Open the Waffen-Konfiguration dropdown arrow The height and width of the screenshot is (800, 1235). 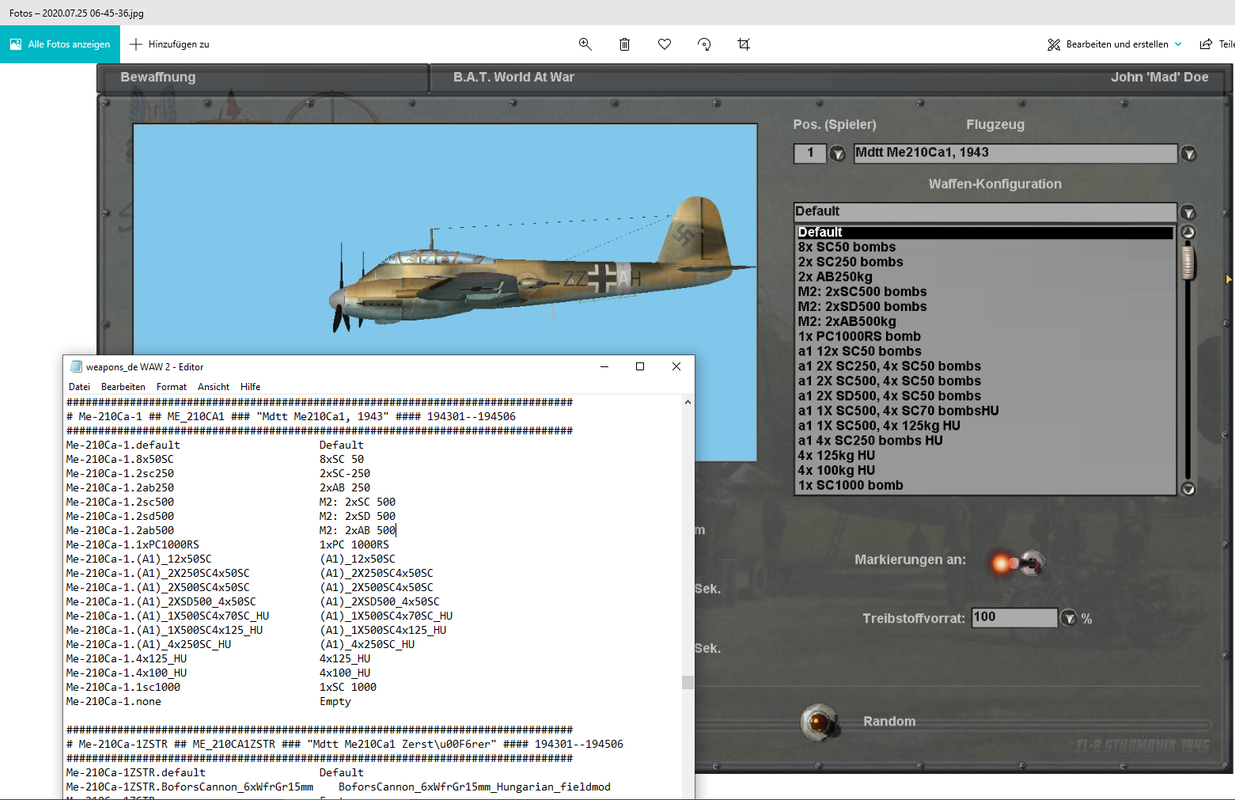coord(1187,212)
